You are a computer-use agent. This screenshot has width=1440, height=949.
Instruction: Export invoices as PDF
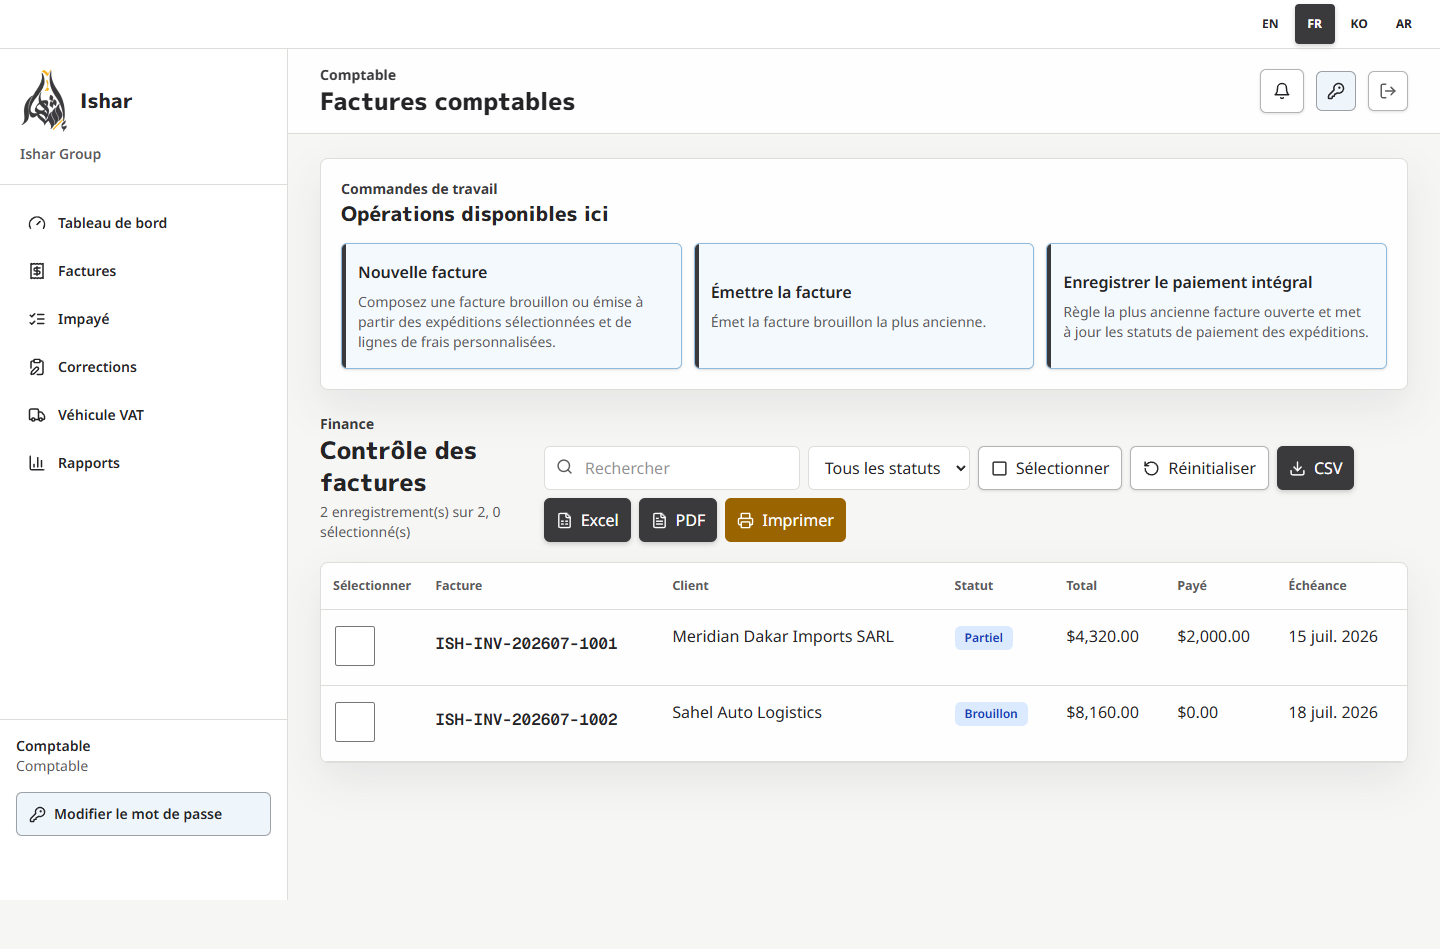click(678, 520)
